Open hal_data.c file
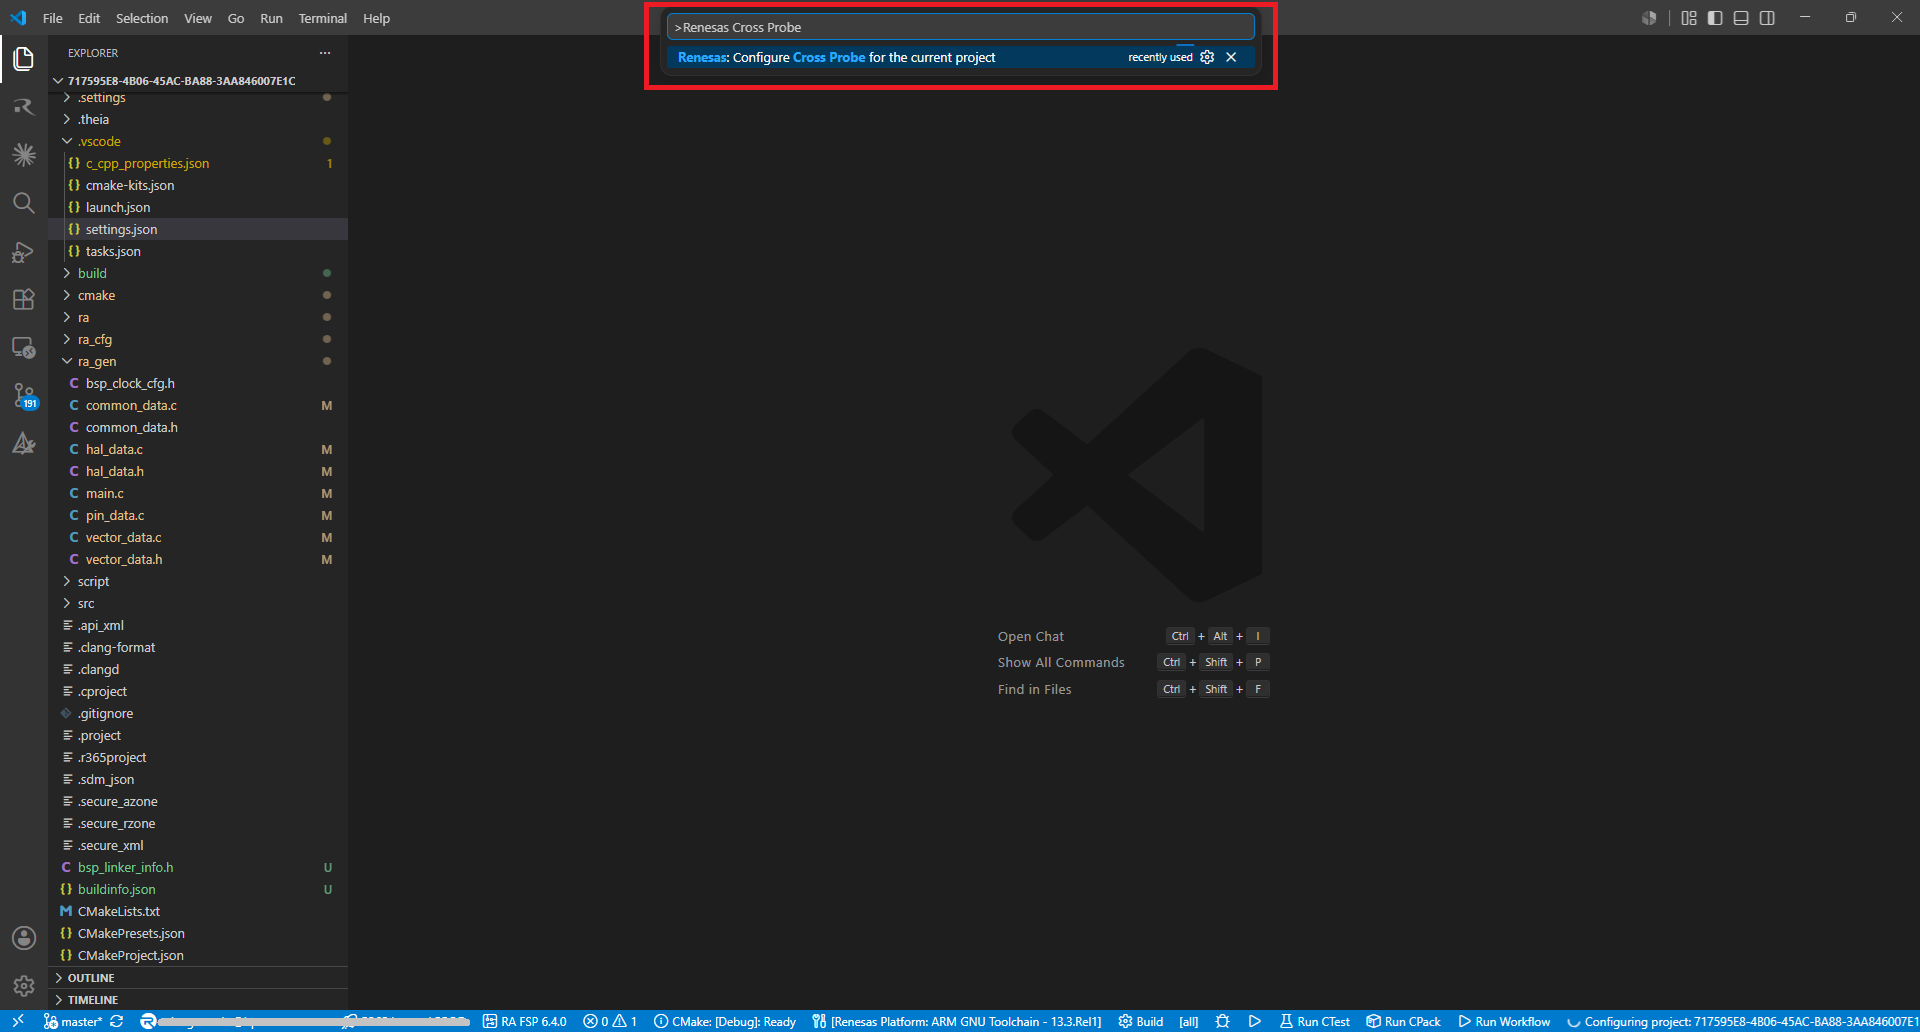 pyautogui.click(x=198, y=449)
